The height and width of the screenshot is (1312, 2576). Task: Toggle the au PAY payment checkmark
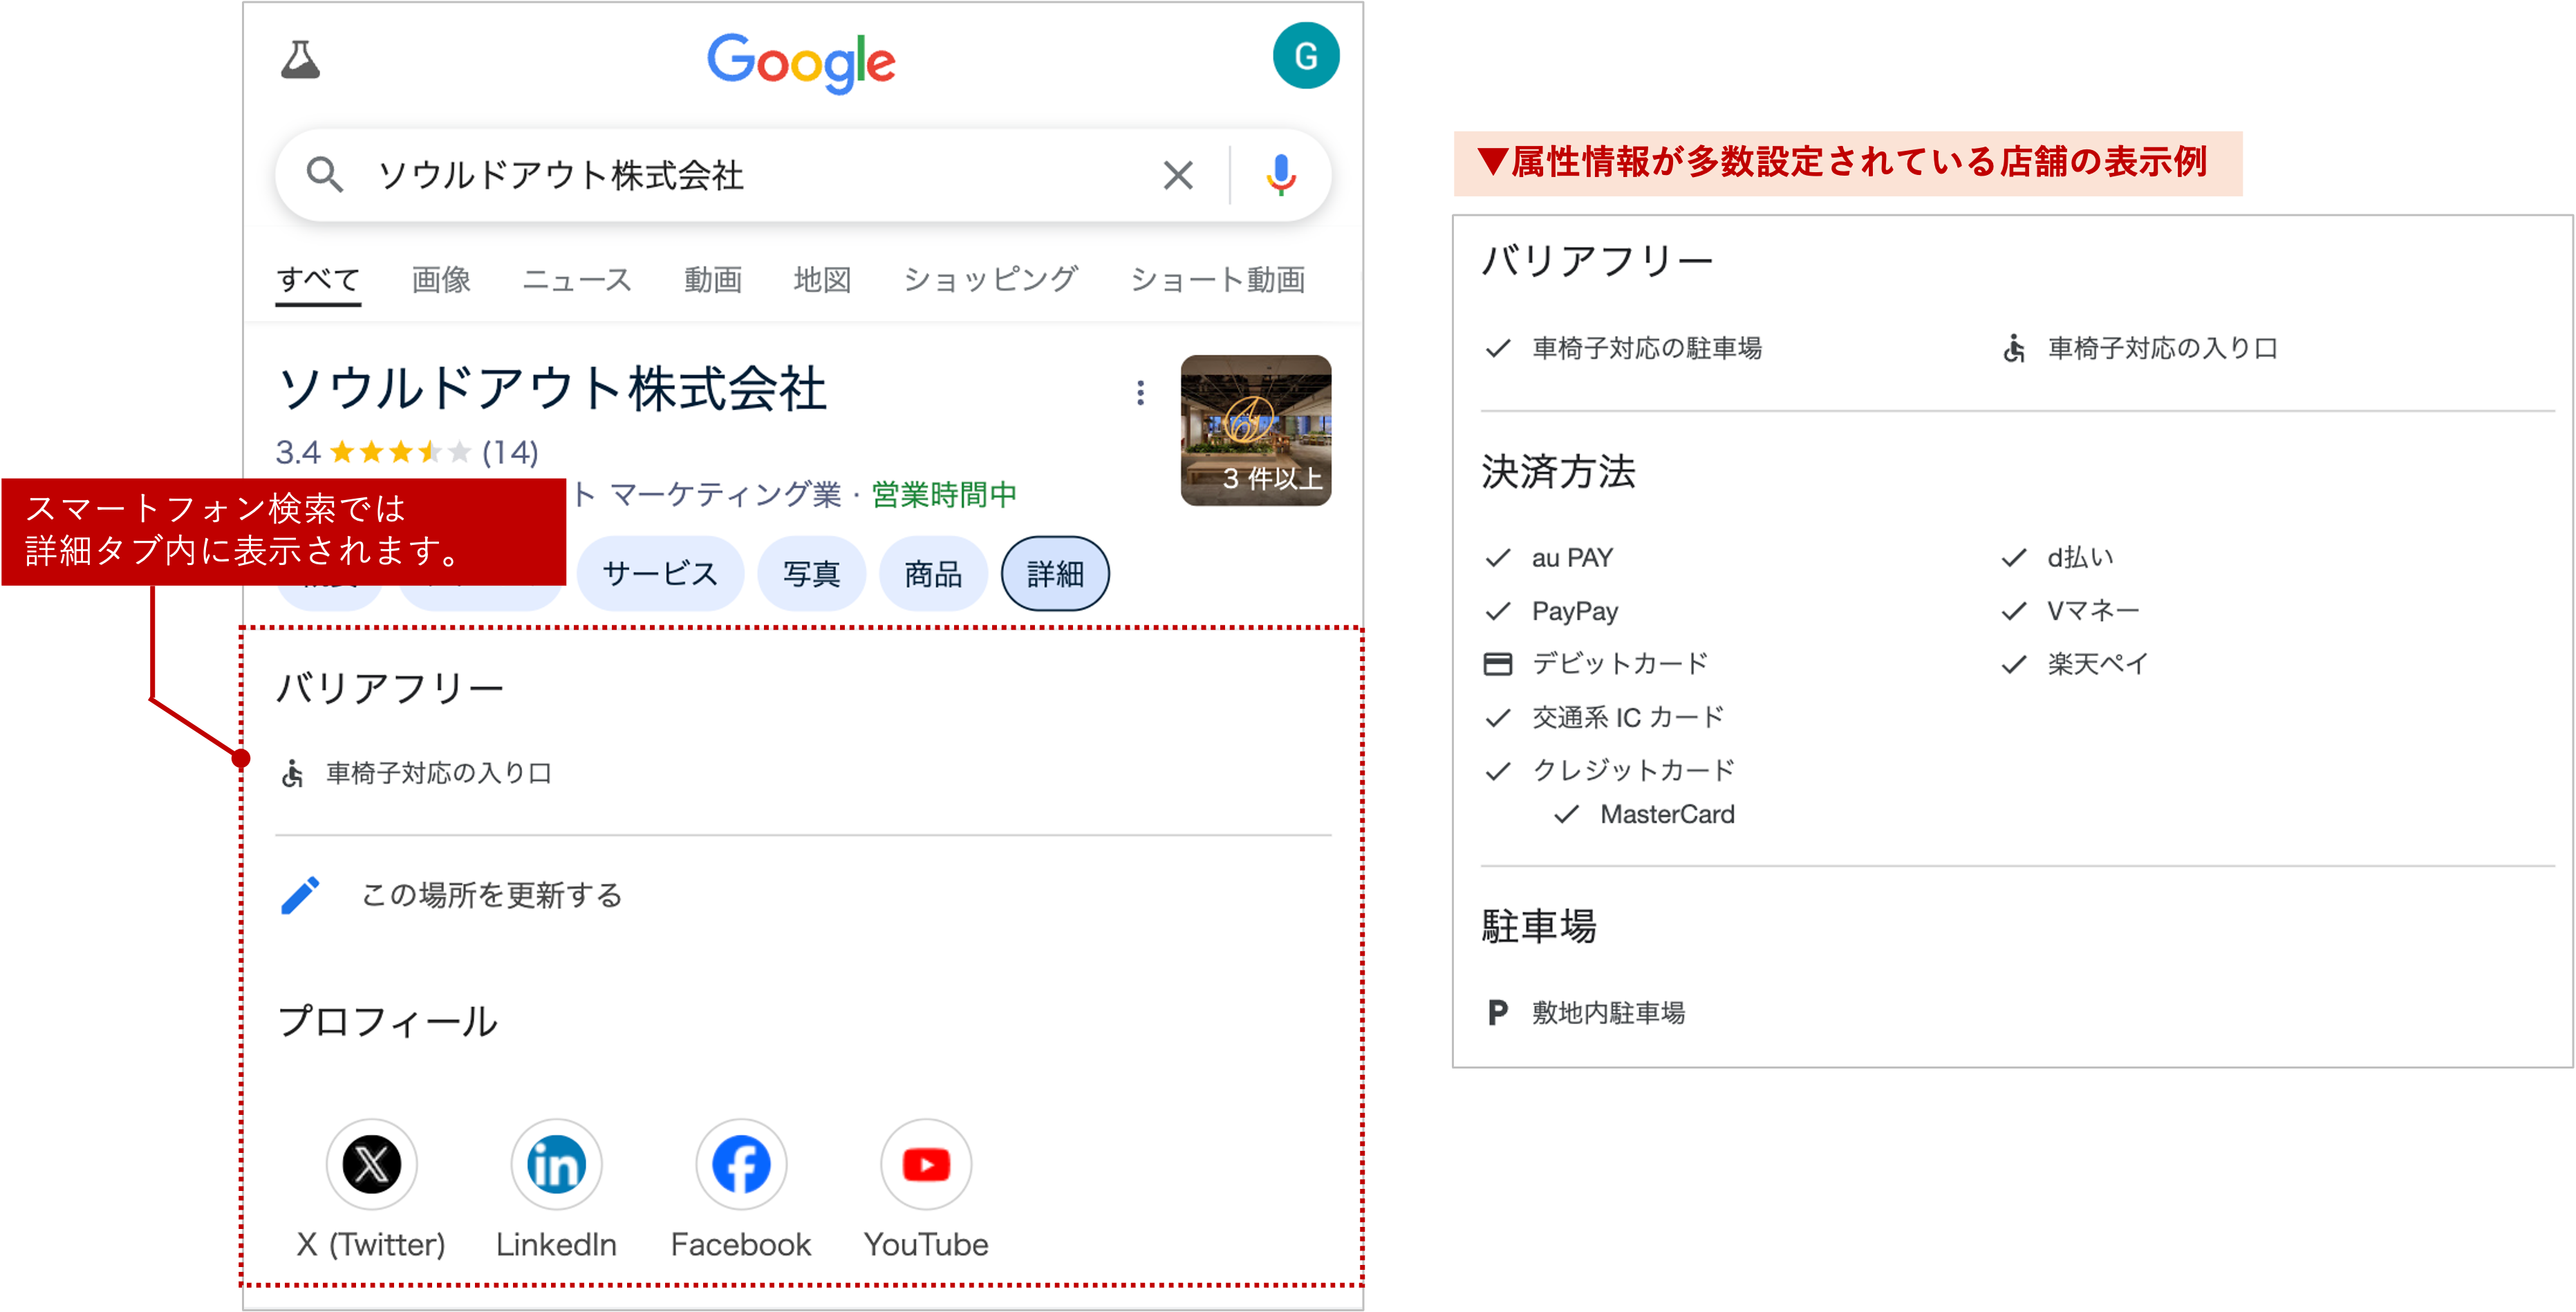click(x=1499, y=557)
